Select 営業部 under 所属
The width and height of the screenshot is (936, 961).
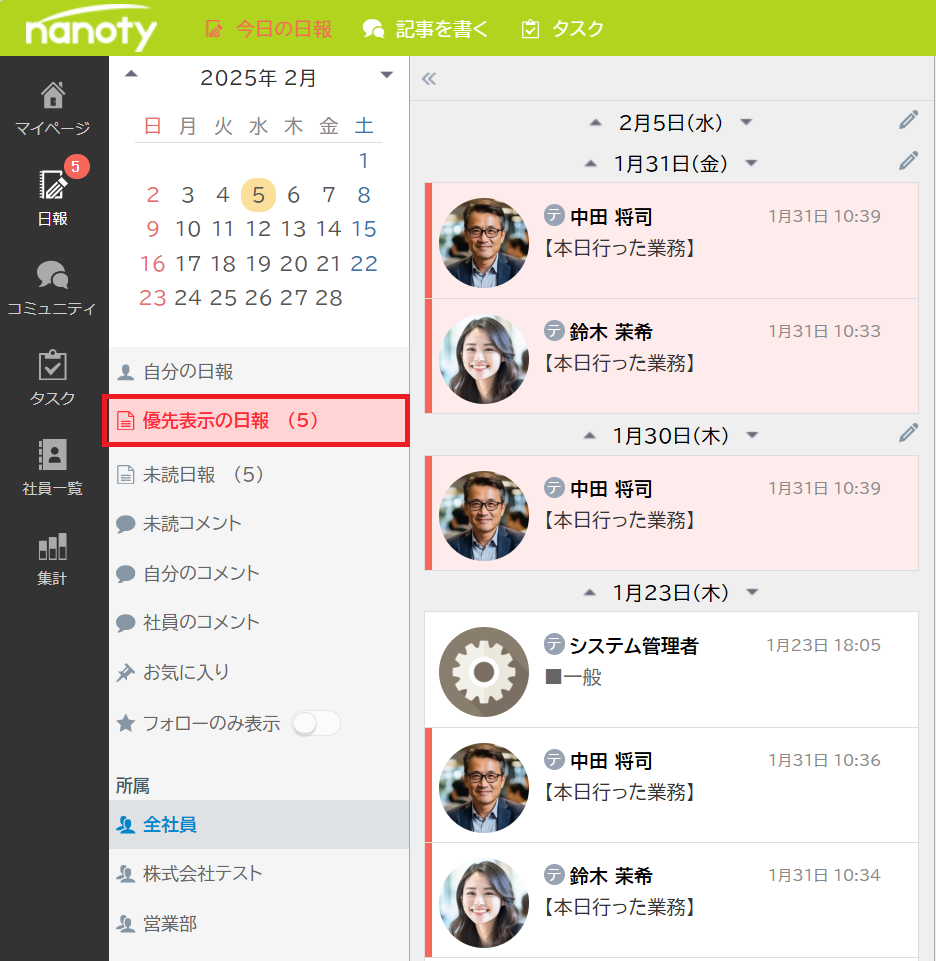(x=259, y=923)
